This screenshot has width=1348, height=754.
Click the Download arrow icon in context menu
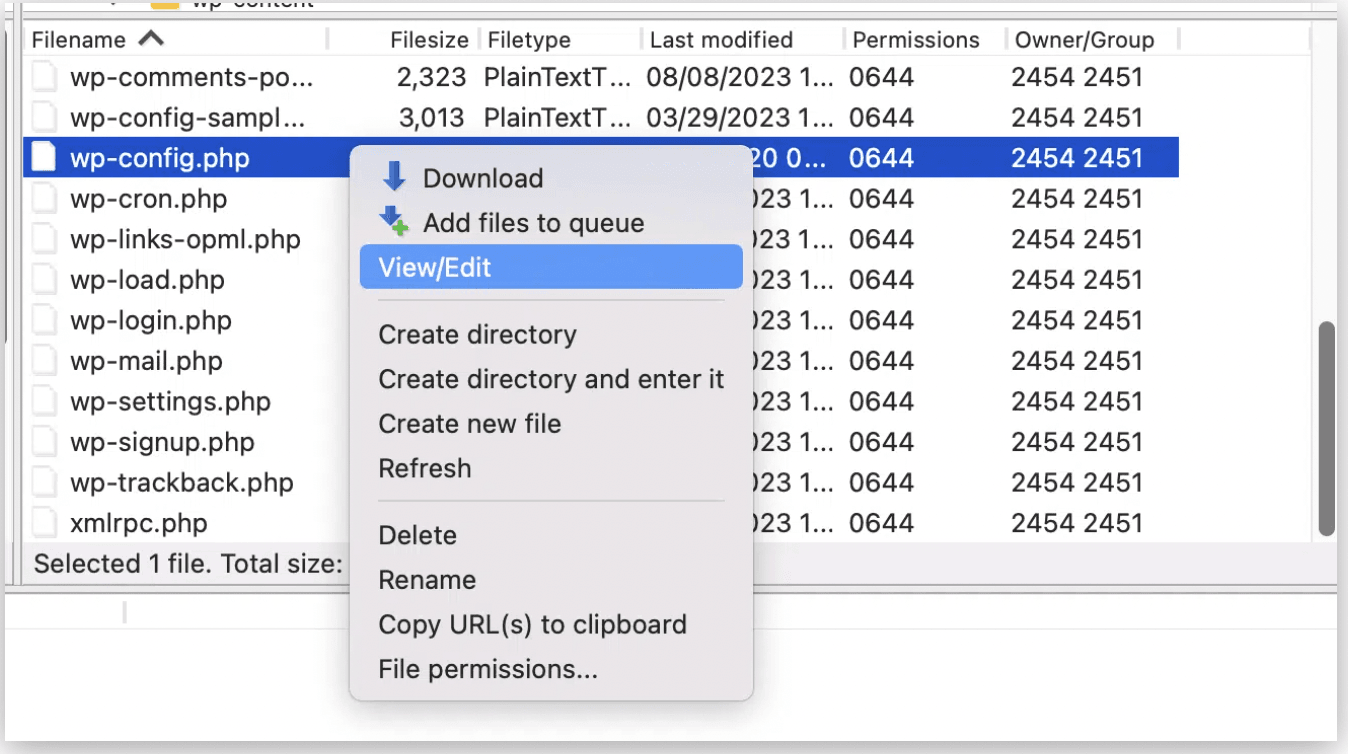pos(394,178)
